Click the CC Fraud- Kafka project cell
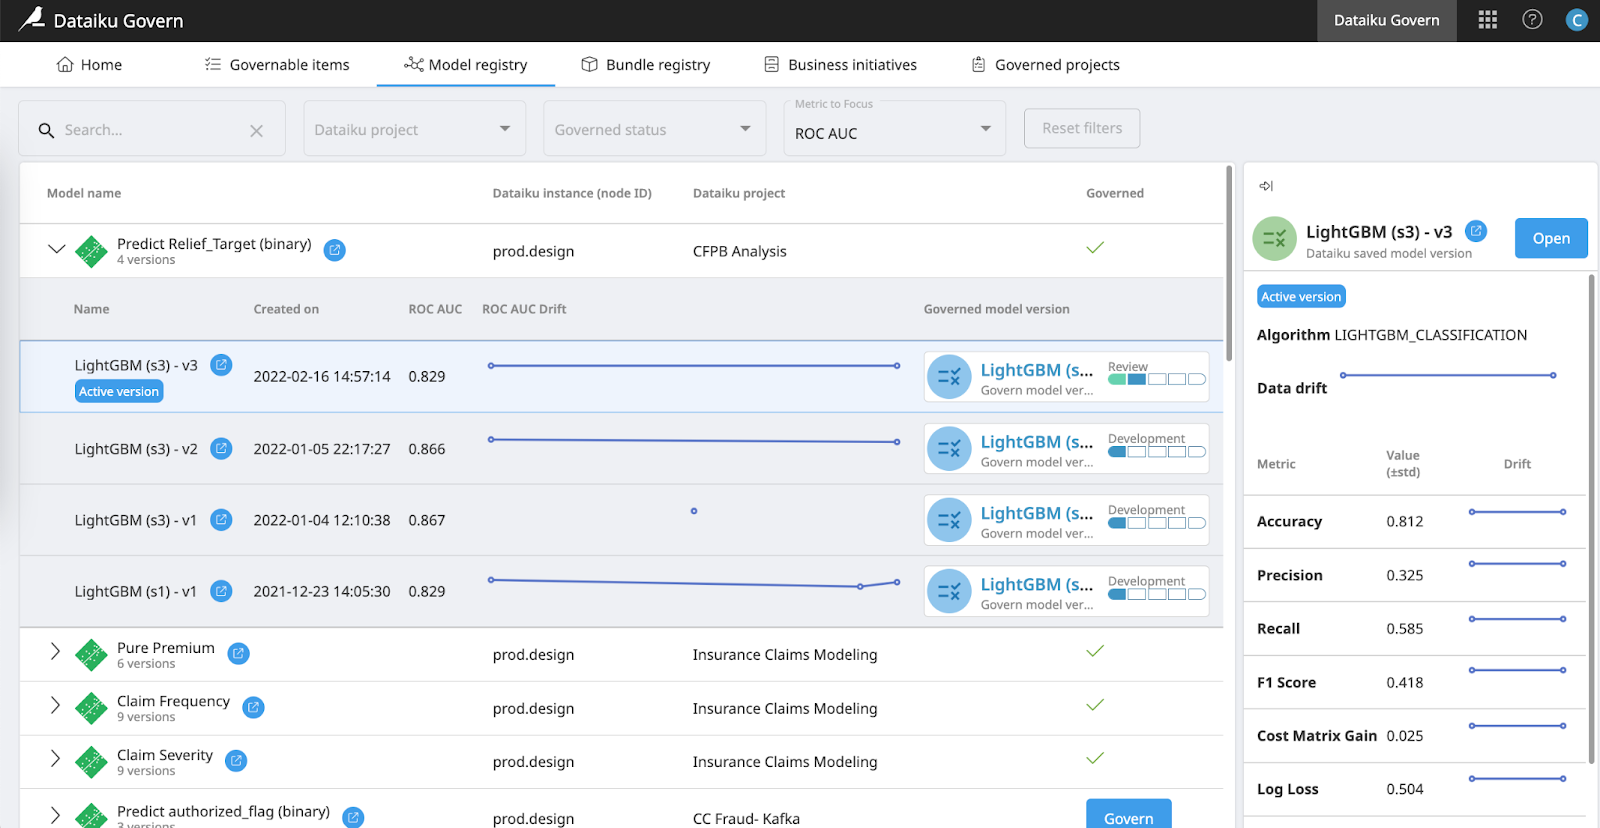The height and width of the screenshot is (828, 1600). click(x=746, y=818)
